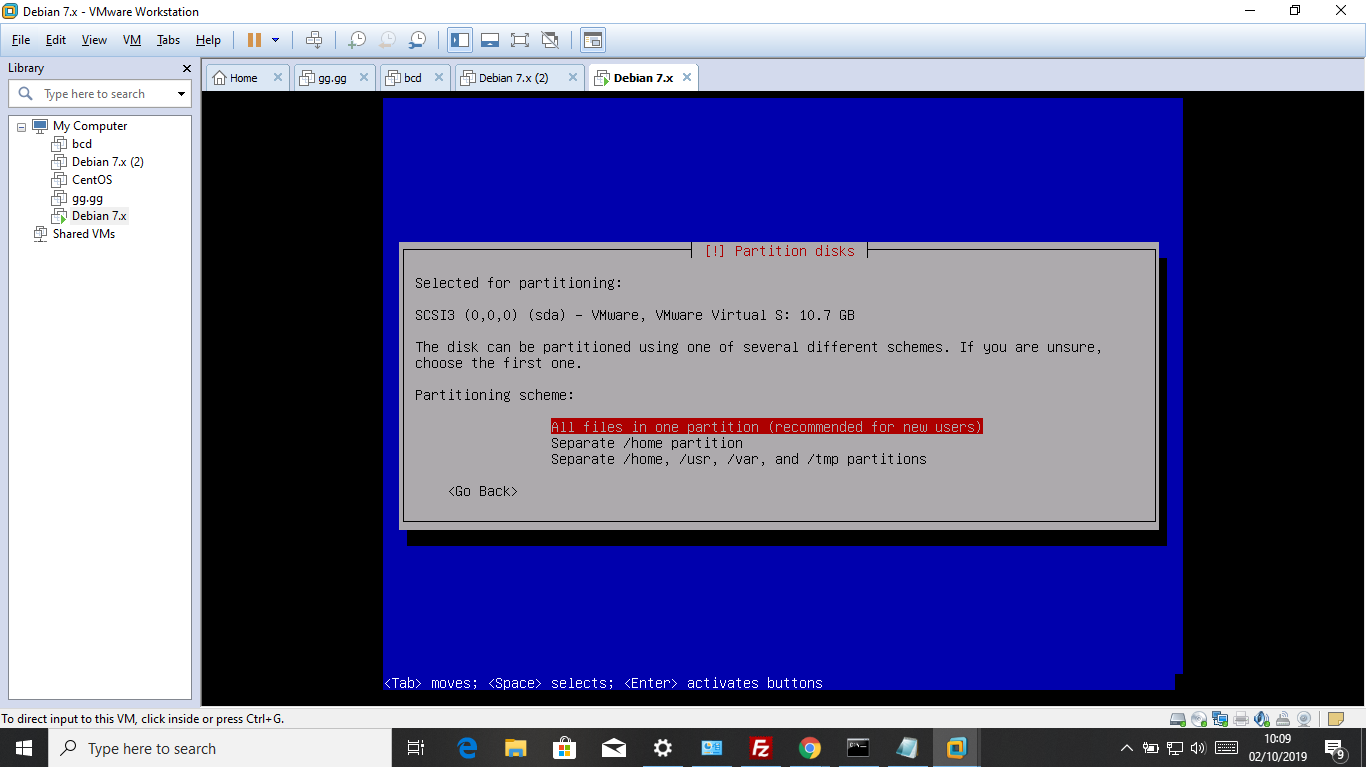Click the sound card status icon
The image size is (1366, 767).
(1262, 719)
